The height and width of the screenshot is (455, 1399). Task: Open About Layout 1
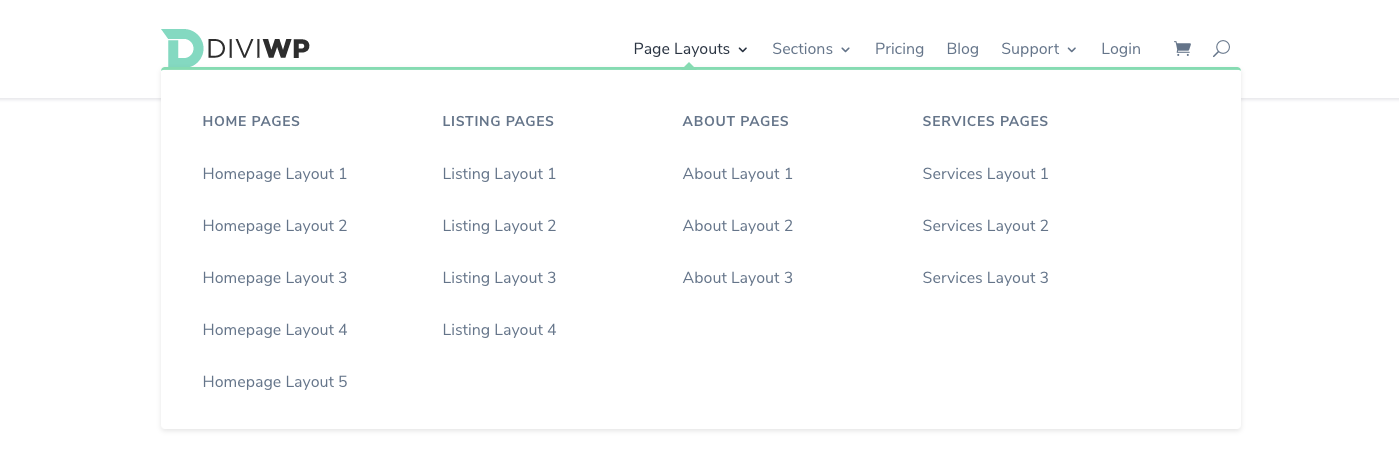[738, 174]
